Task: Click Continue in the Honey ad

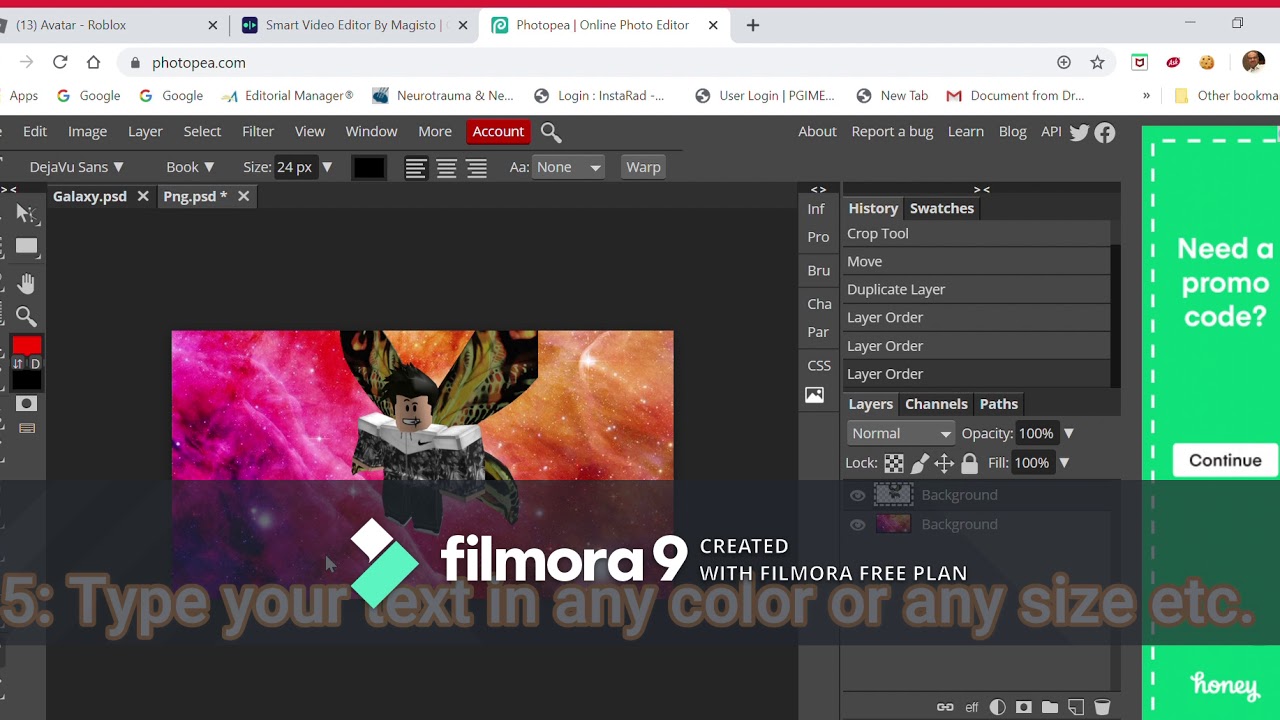Action: 1225,460
